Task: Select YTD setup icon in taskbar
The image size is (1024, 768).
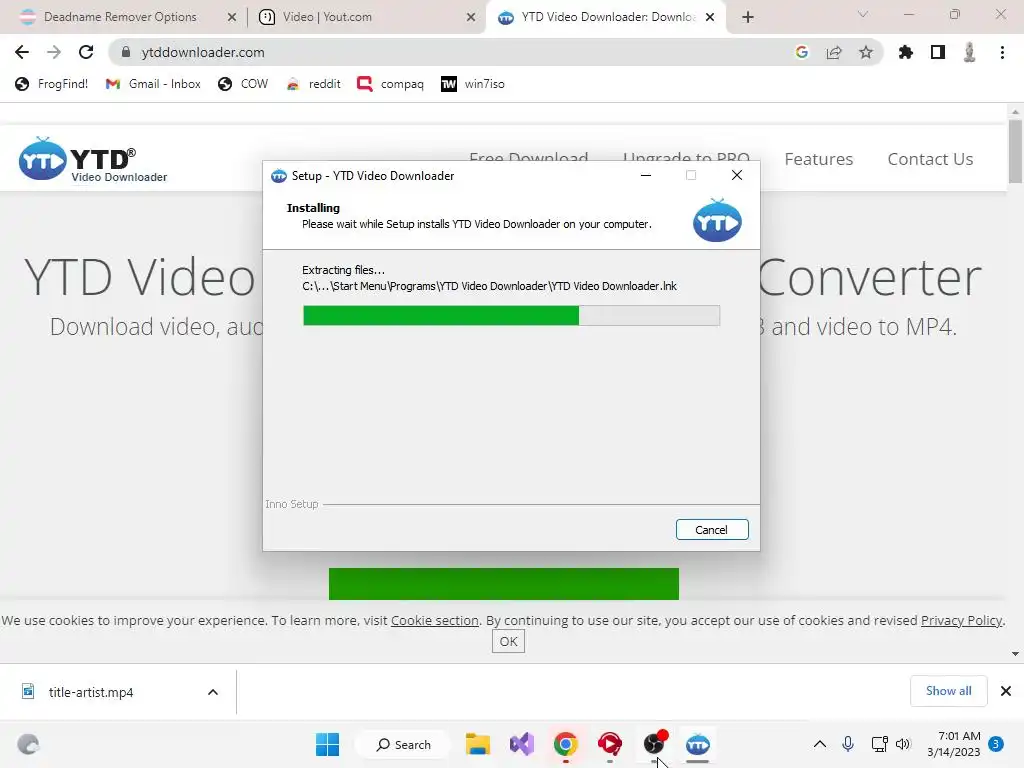Action: click(x=697, y=744)
